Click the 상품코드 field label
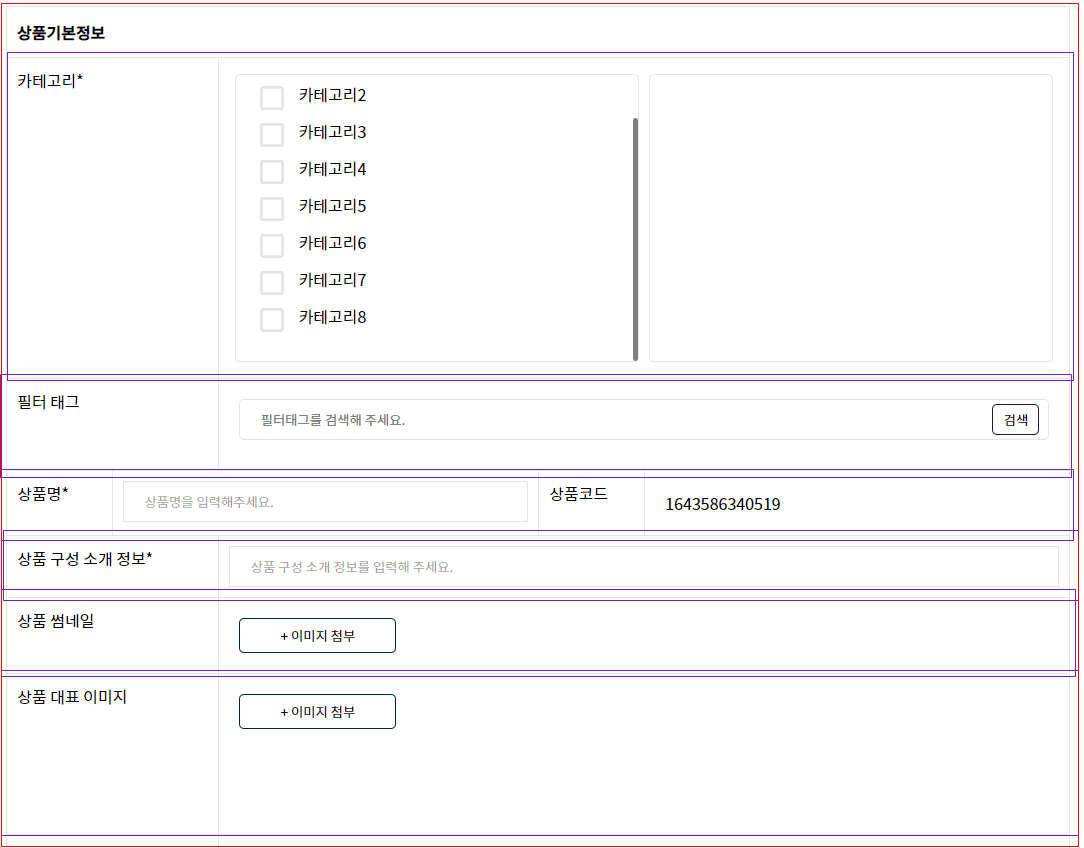 [x=578, y=493]
